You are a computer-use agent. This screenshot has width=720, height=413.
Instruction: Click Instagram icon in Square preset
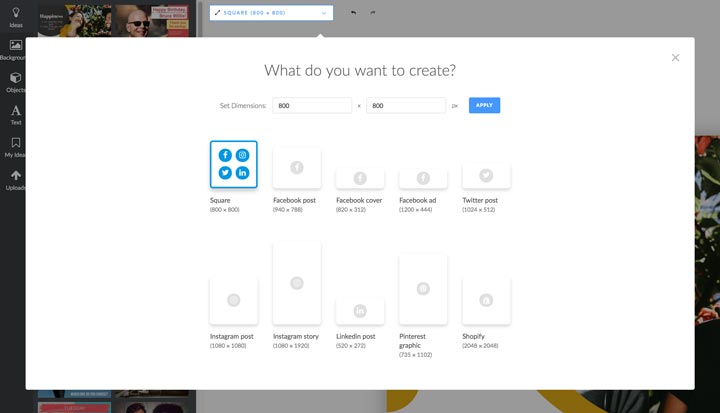click(x=242, y=155)
